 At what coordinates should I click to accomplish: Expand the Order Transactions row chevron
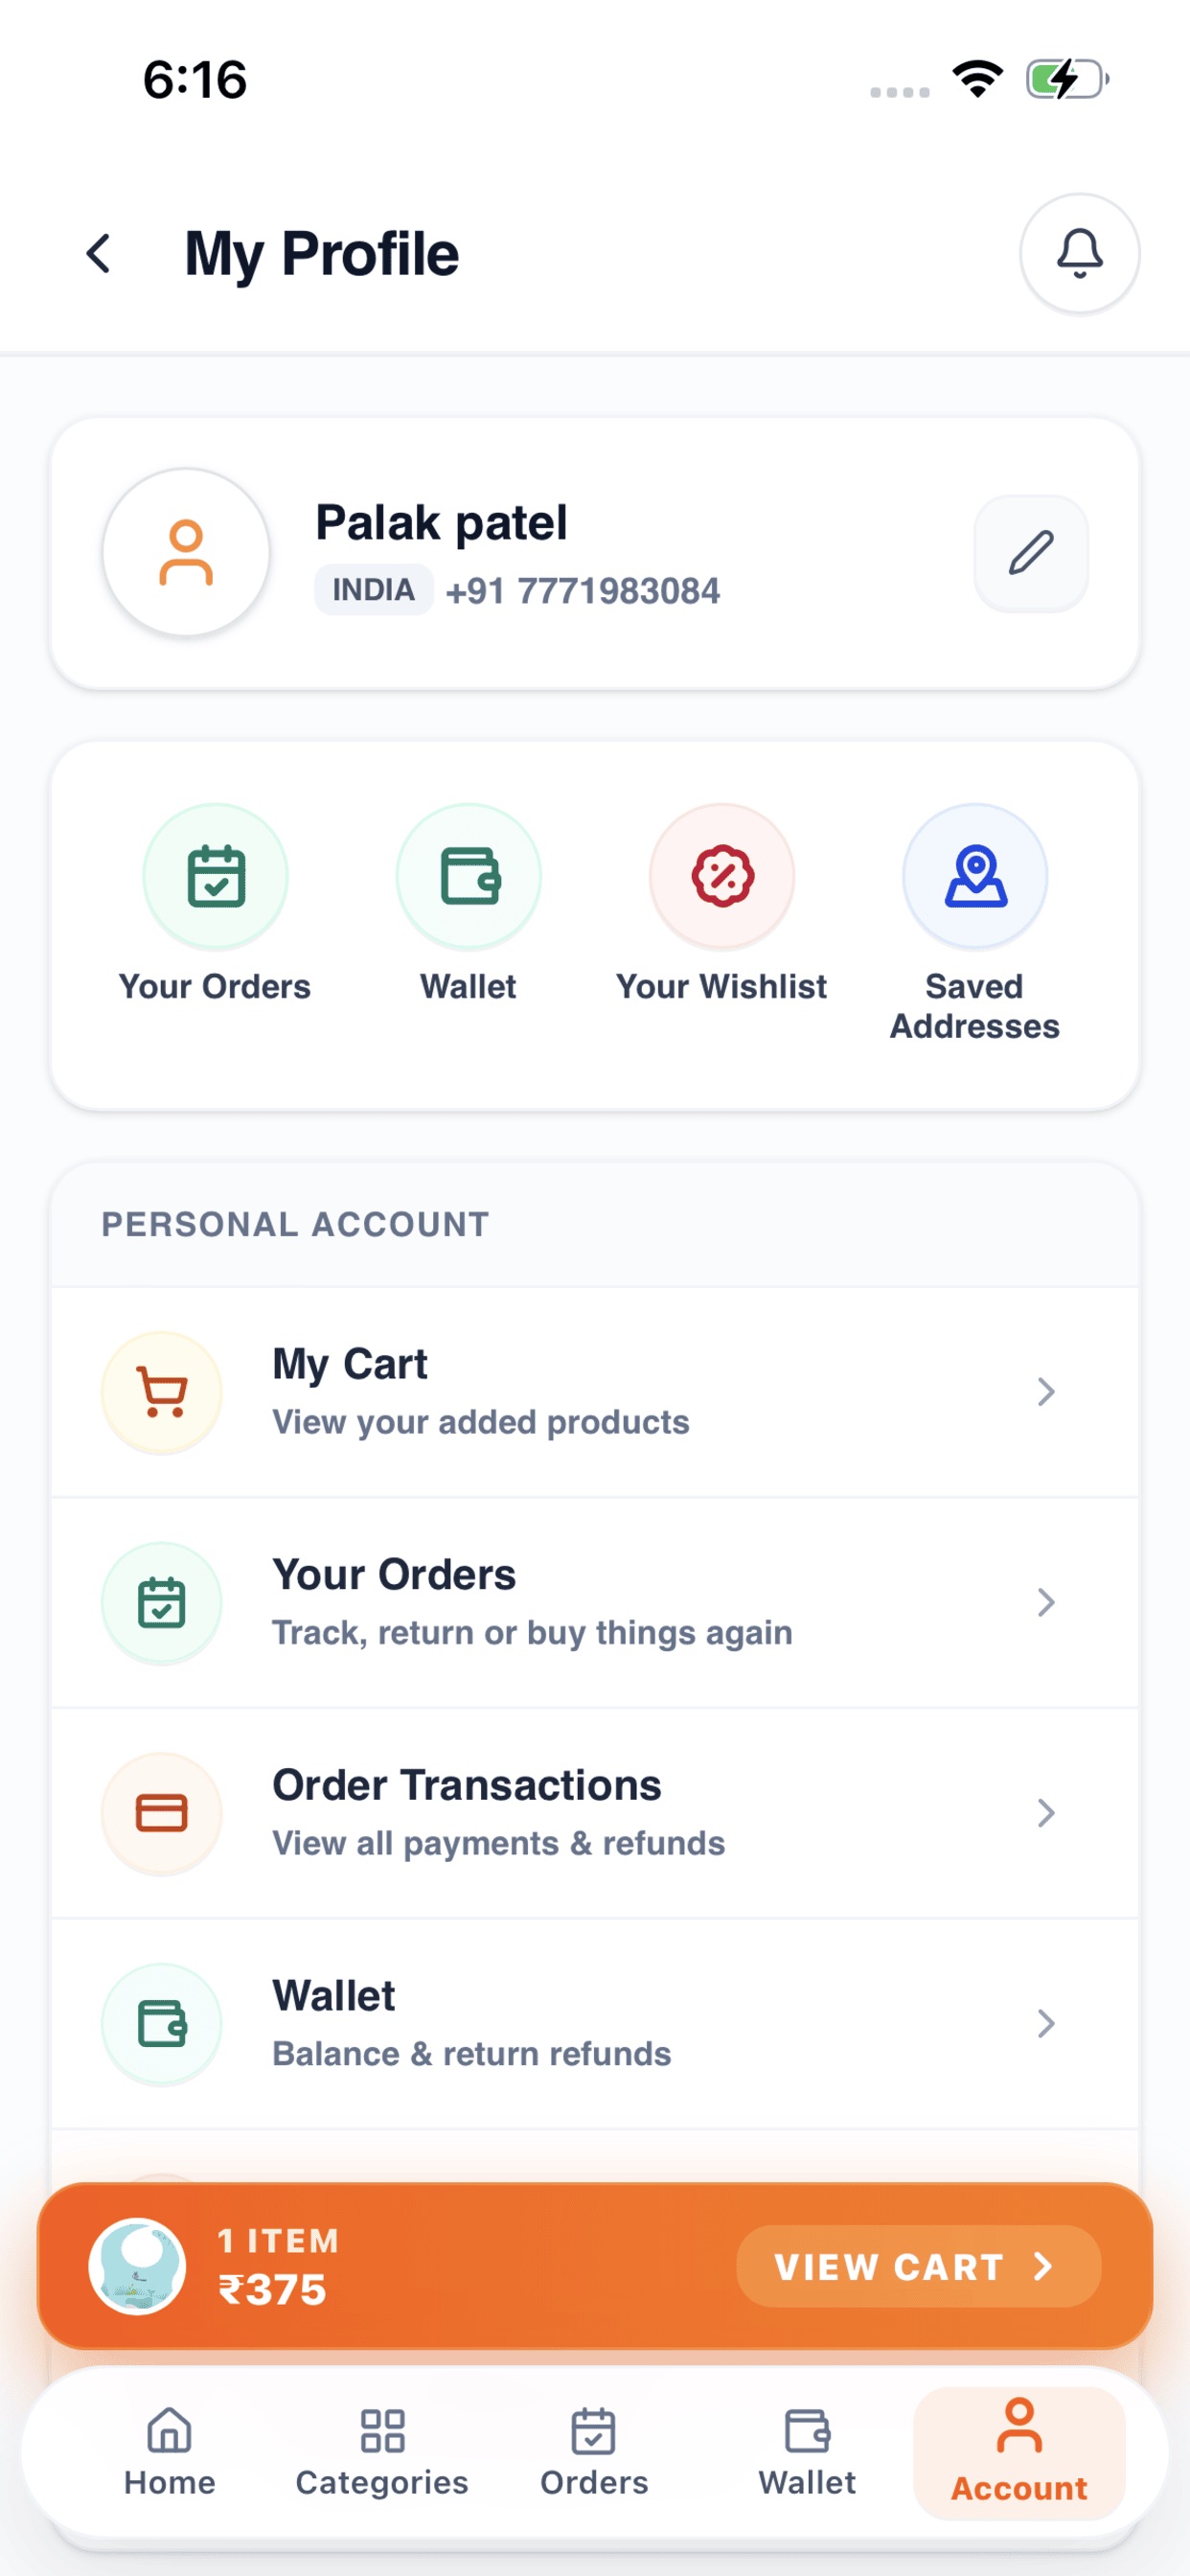(x=1046, y=1813)
